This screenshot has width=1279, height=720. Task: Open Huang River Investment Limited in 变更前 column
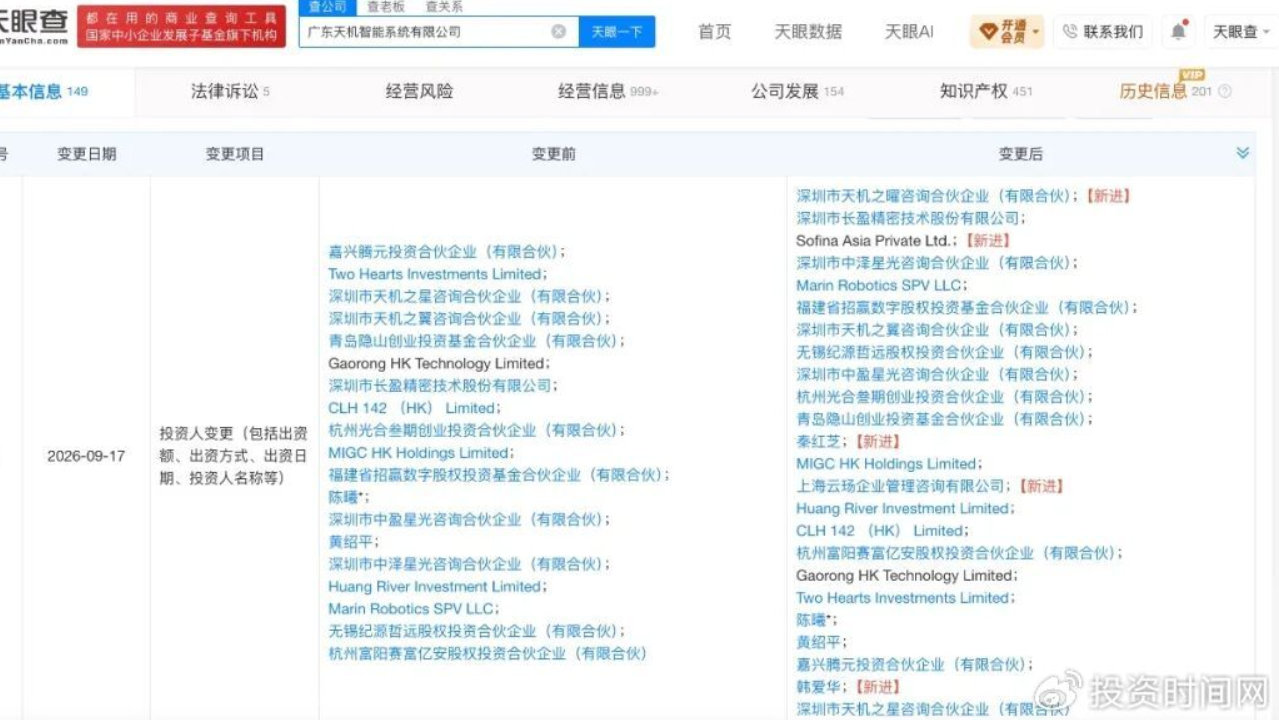[x=435, y=587]
